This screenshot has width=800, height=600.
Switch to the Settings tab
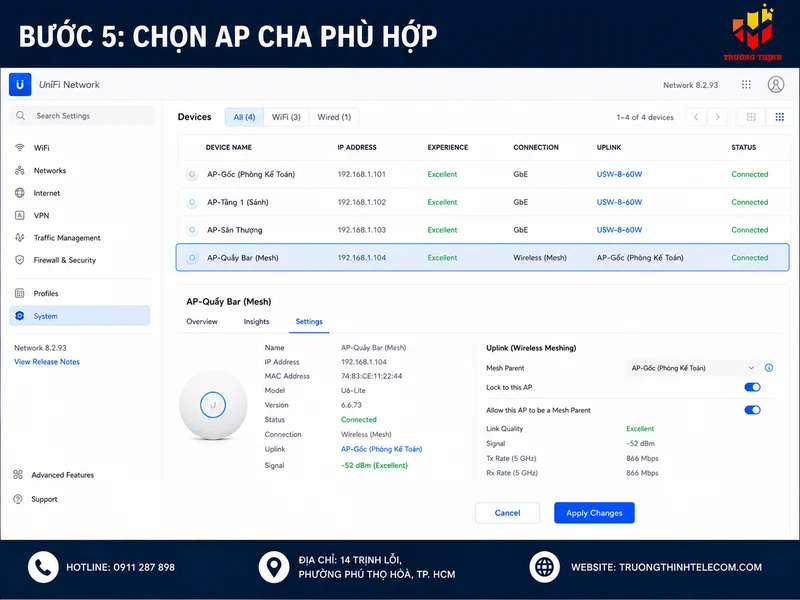point(309,321)
